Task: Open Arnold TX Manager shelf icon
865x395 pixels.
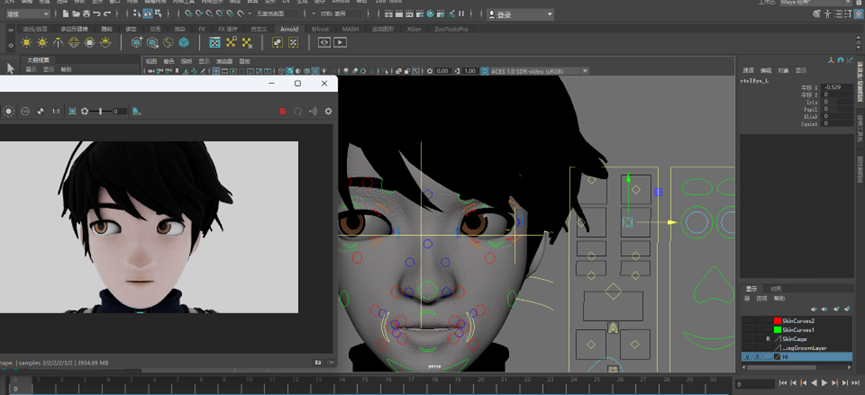Action: click(x=215, y=42)
